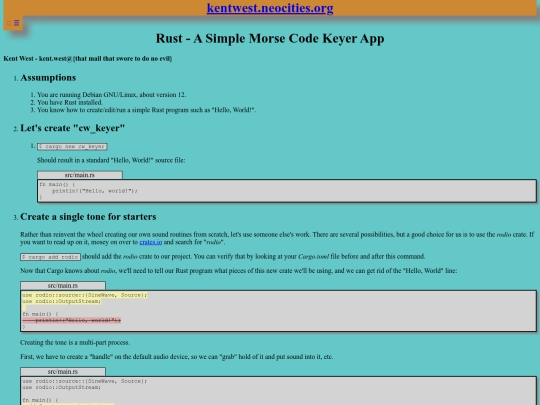This screenshot has height=405, width=540.
Task: Click the third "src/main.rs" file label
Action: pos(63,372)
